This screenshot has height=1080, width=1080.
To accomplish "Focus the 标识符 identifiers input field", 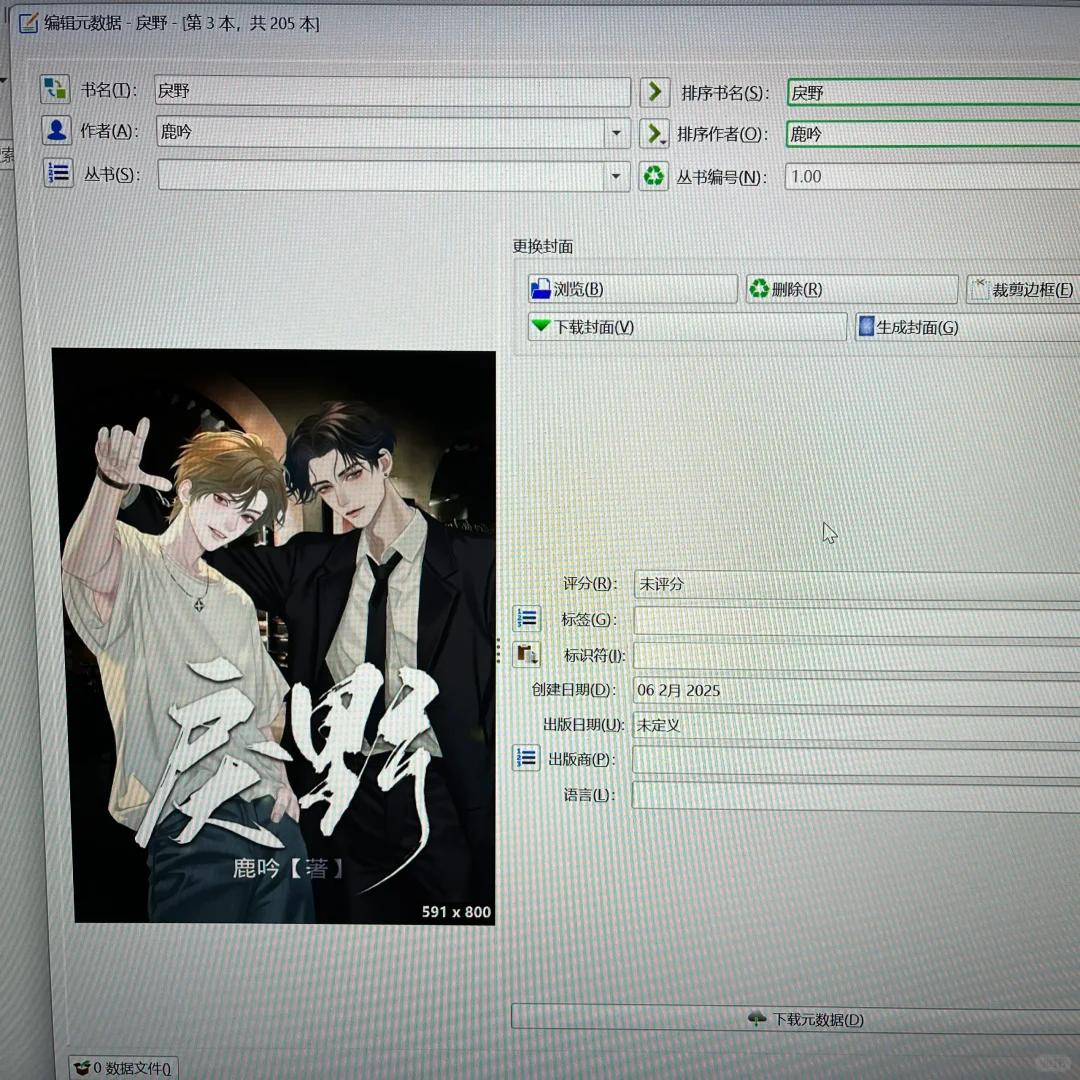I will pos(856,655).
